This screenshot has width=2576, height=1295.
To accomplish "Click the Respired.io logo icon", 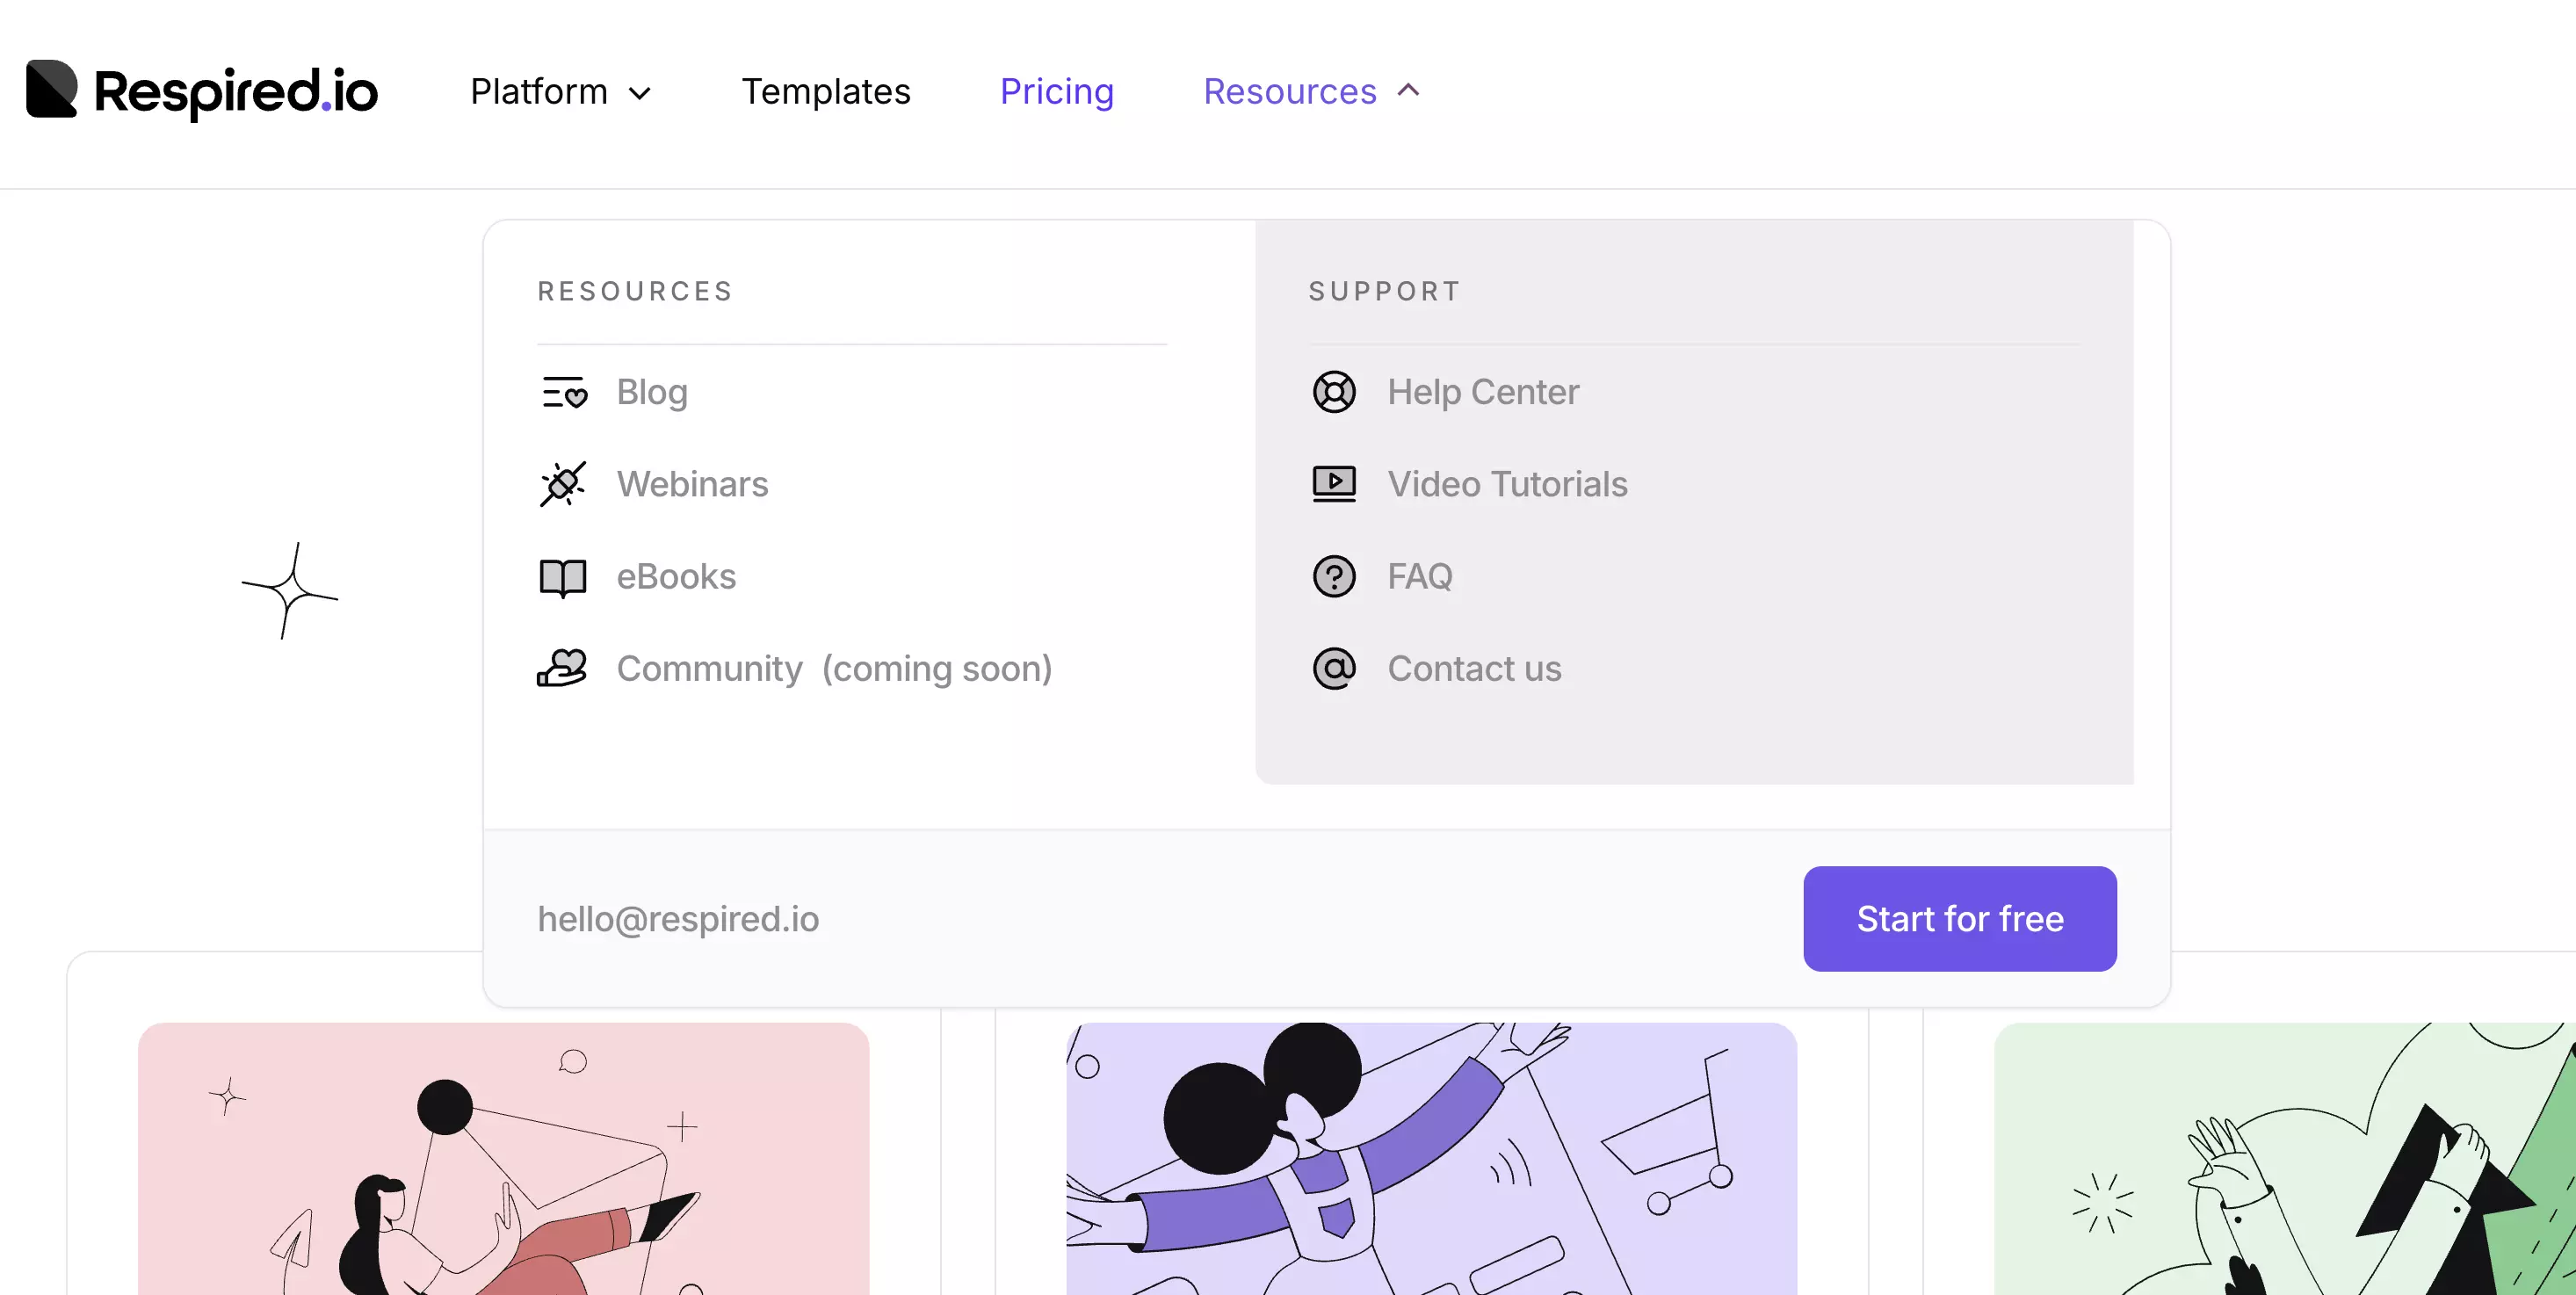I will pyautogui.click(x=52, y=90).
